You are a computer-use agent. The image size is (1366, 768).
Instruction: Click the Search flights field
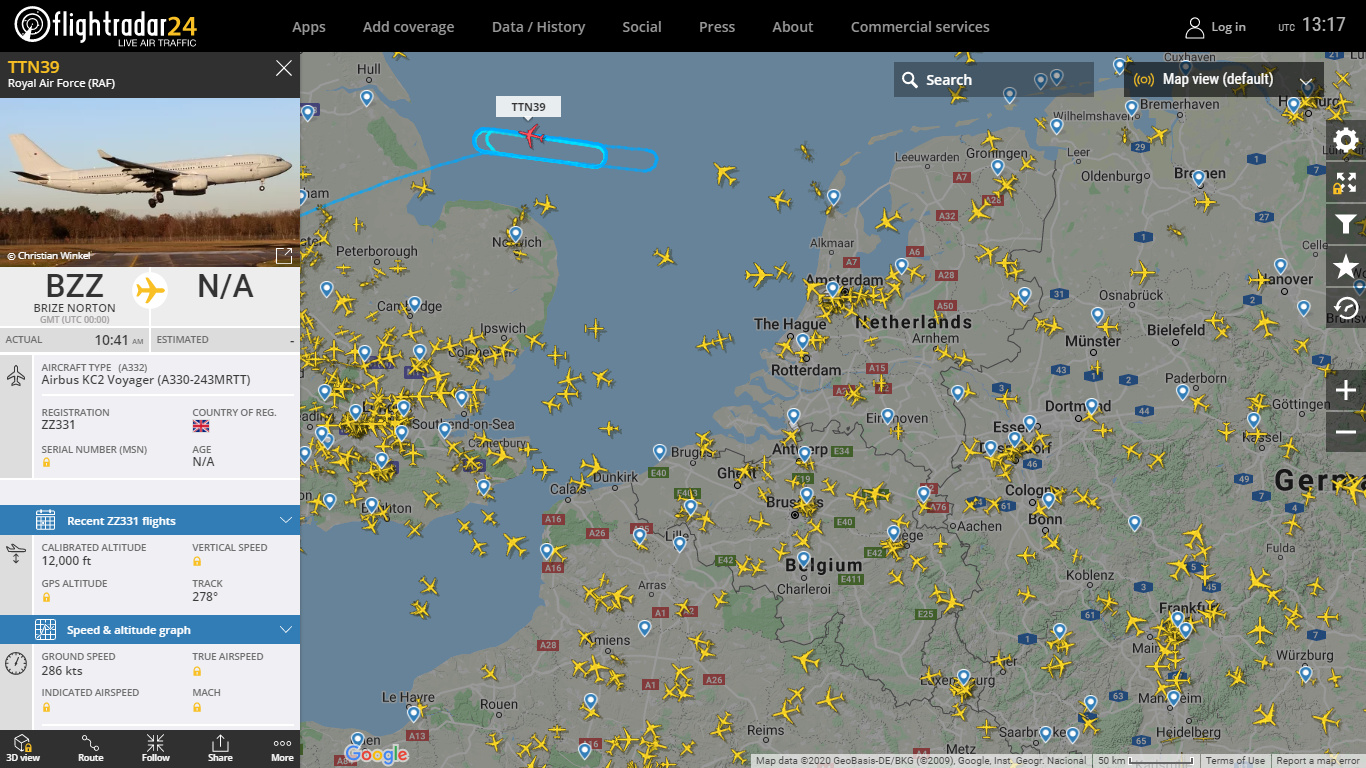[x=994, y=80]
